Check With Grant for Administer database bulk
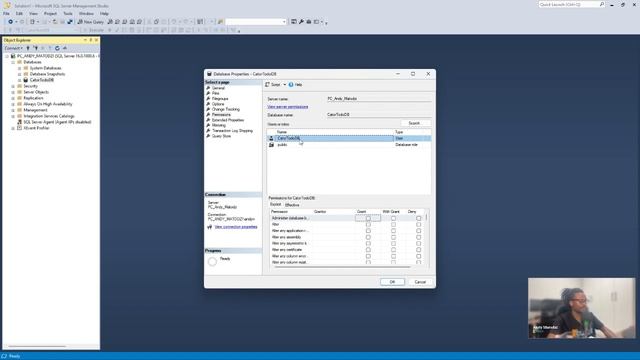This screenshot has width=640, height=360. [x=393, y=218]
